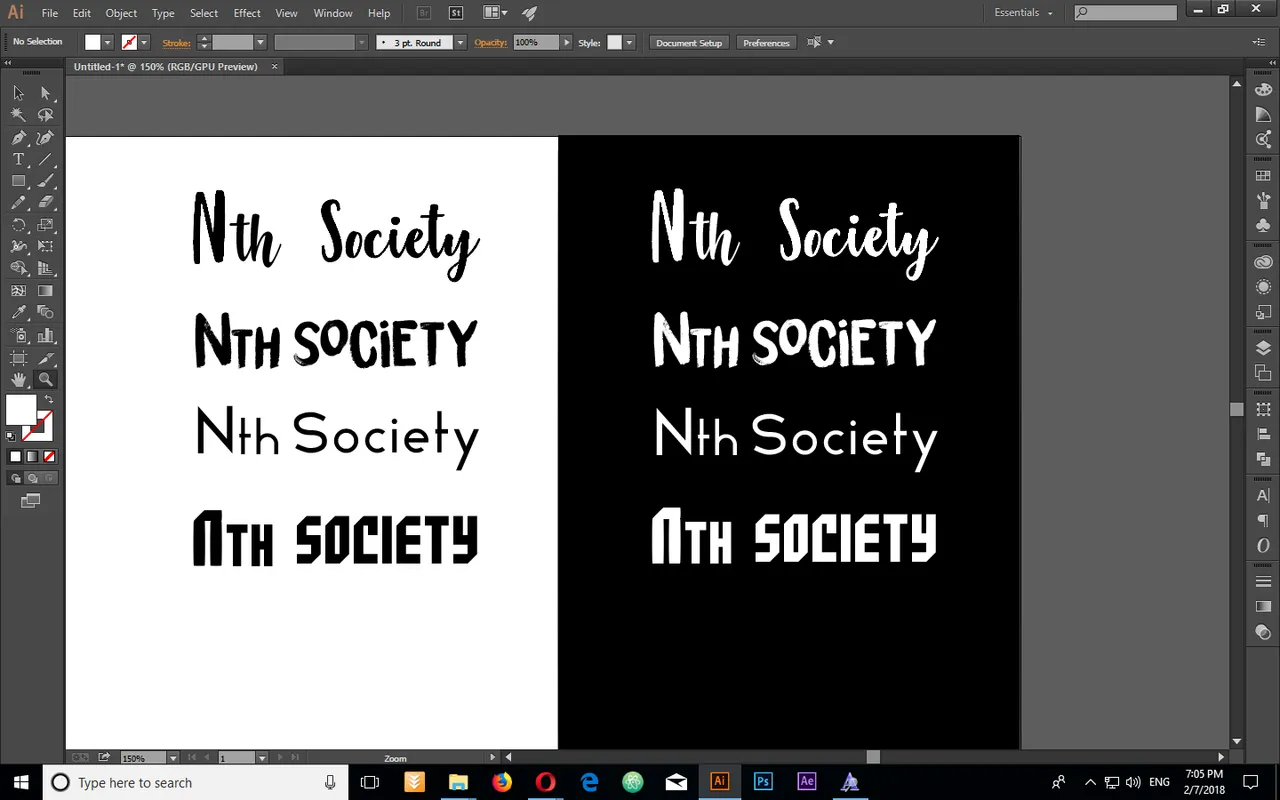Choose the Lasso tool
Viewport: 1280px width, 800px height.
click(x=45, y=115)
